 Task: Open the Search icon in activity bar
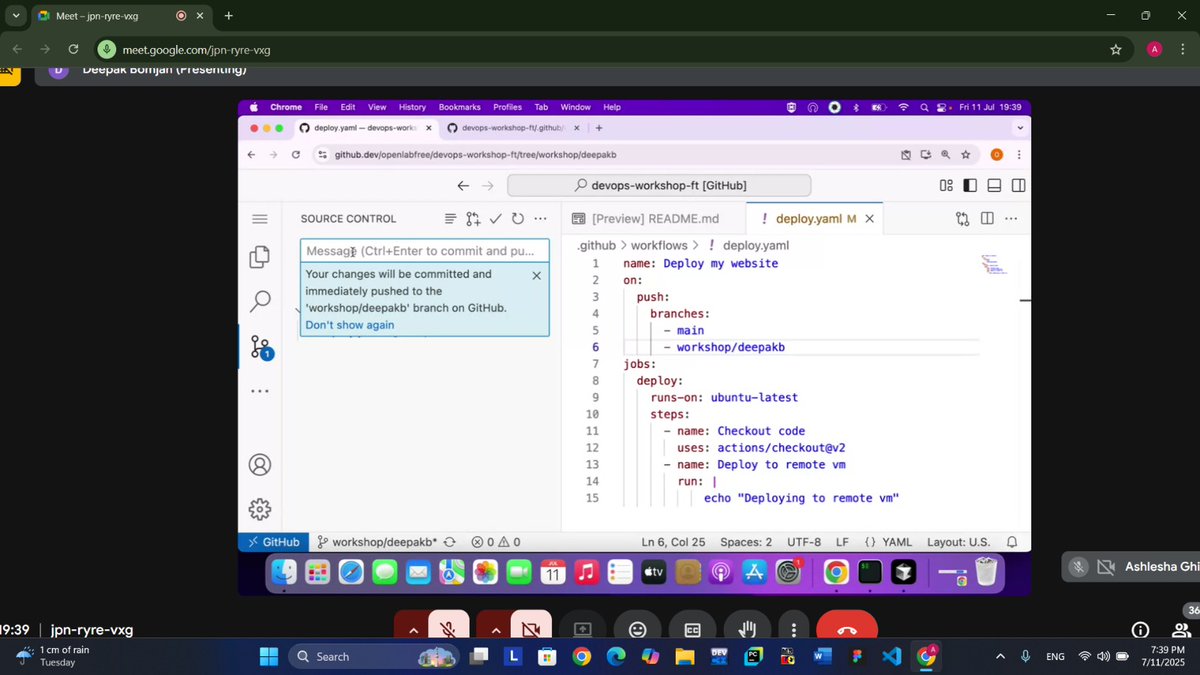[260, 301]
